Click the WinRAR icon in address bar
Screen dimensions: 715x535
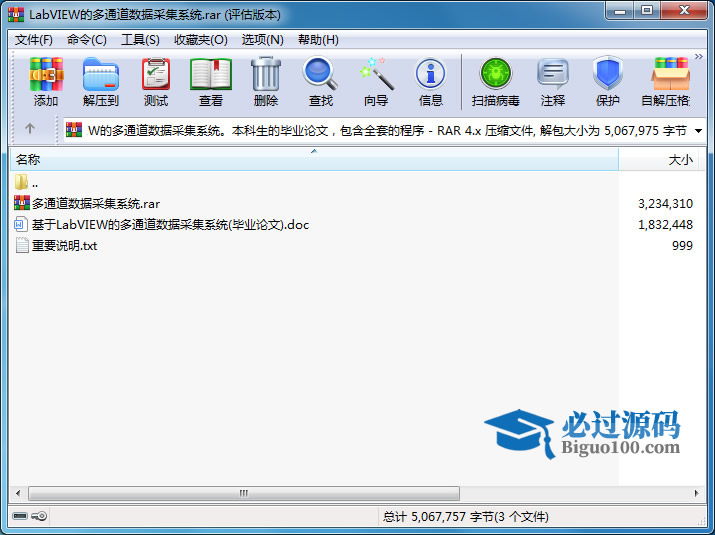74,130
